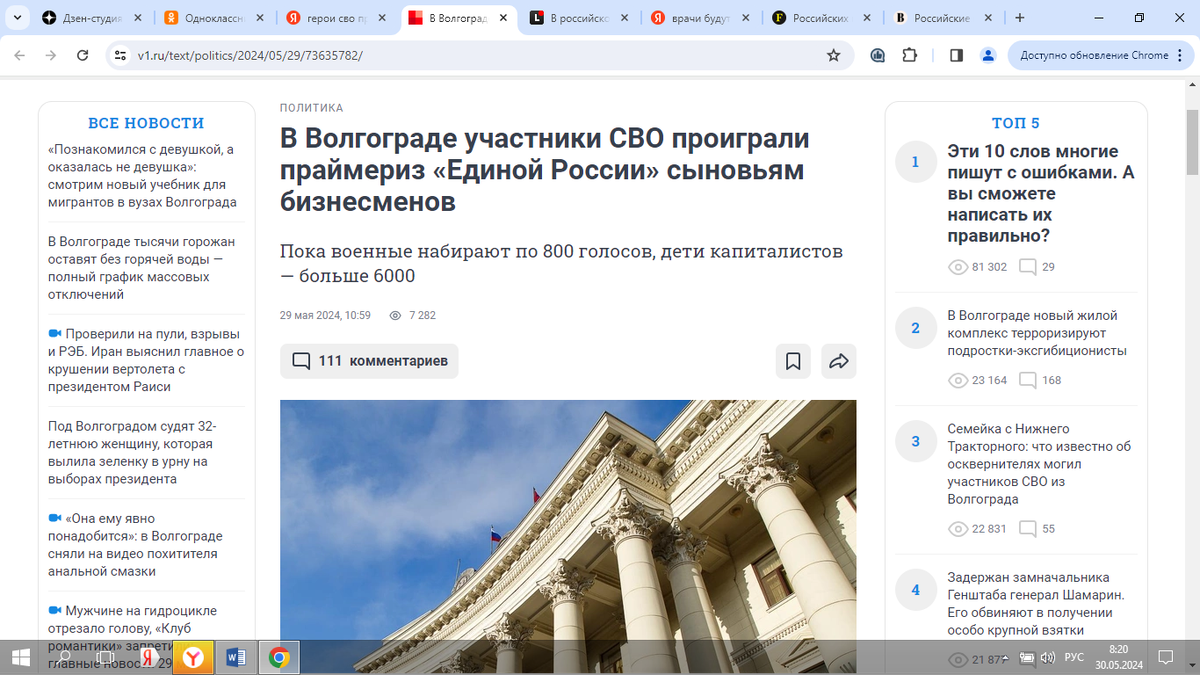Open Chrome extensions puzzle icon
This screenshot has width=1200, height=675.
(x=909, y=55)
